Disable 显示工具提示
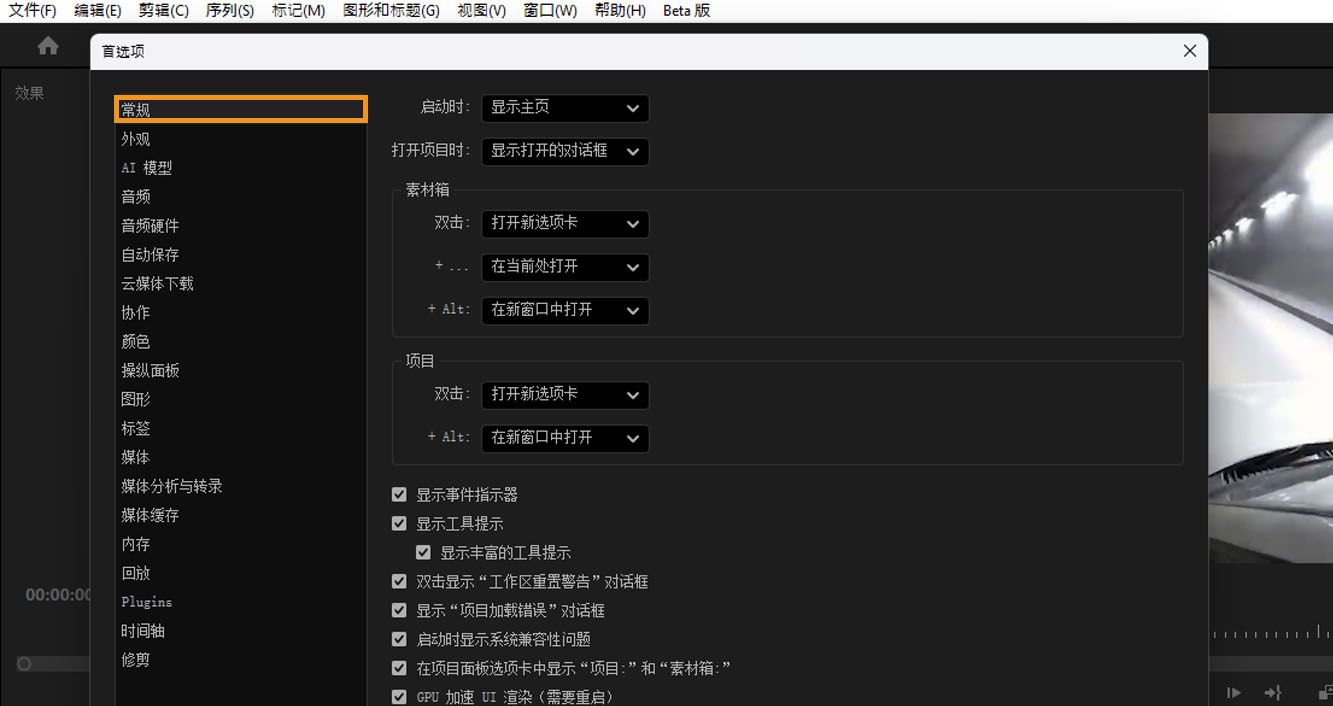This screenshot has height=706, width=1333. [x=399, y=523]
